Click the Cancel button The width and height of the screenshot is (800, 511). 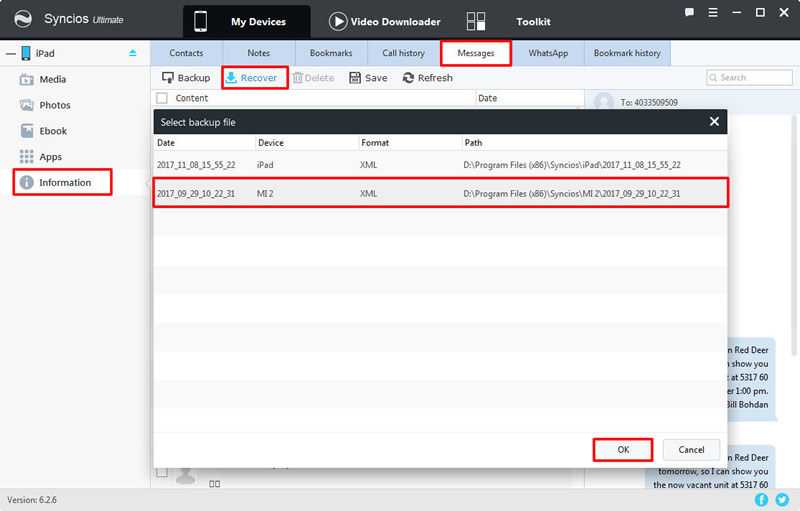691,449
